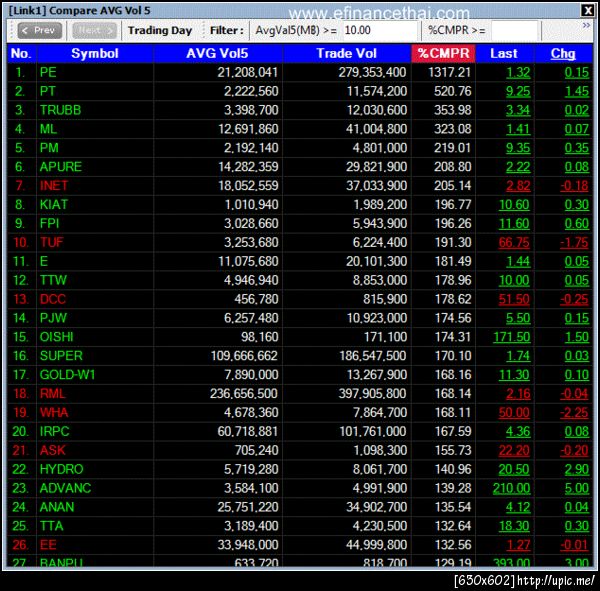Viewport: 600px width, 591px height.
Task: Click last price 9.25 for PT
Action: coord(518,91)
